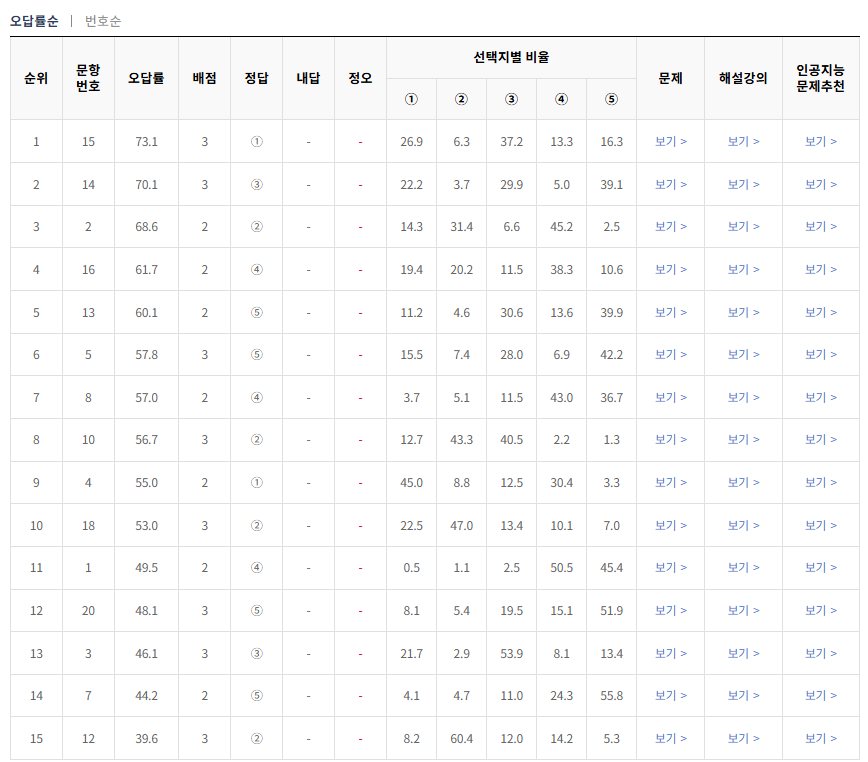Open 문제 보기 for question 13
868x762 pixels.
(671, 312)
